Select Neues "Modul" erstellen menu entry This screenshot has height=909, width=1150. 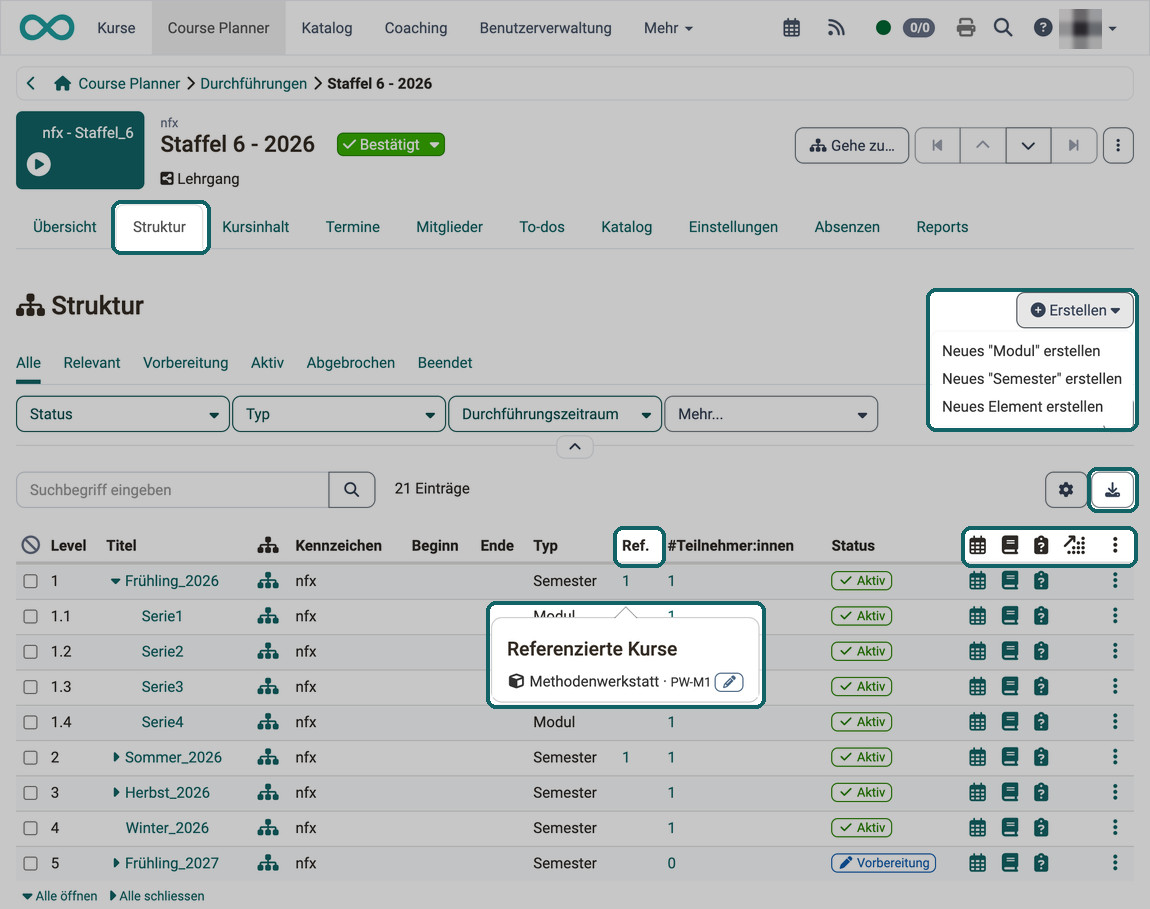[x=1021, y=351]
